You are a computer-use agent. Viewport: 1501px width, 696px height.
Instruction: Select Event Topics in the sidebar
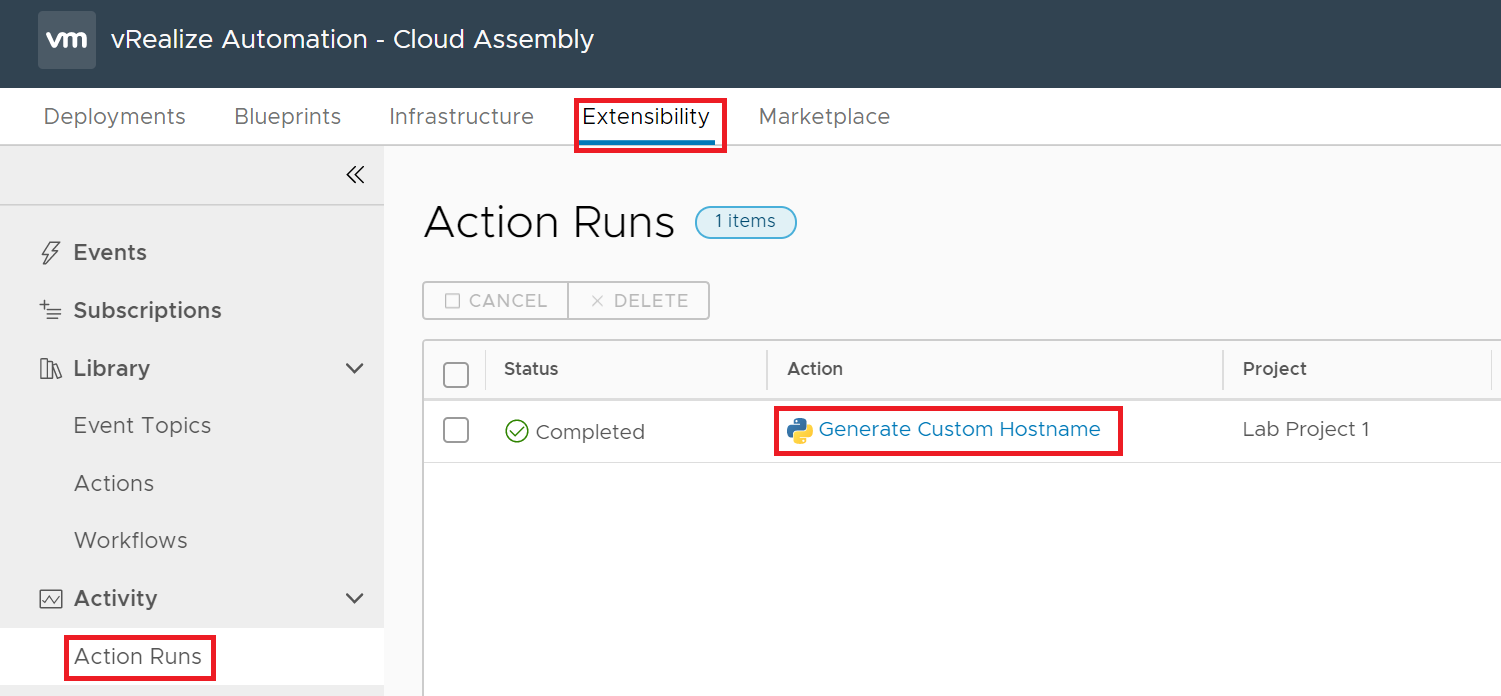coord(142,426)
